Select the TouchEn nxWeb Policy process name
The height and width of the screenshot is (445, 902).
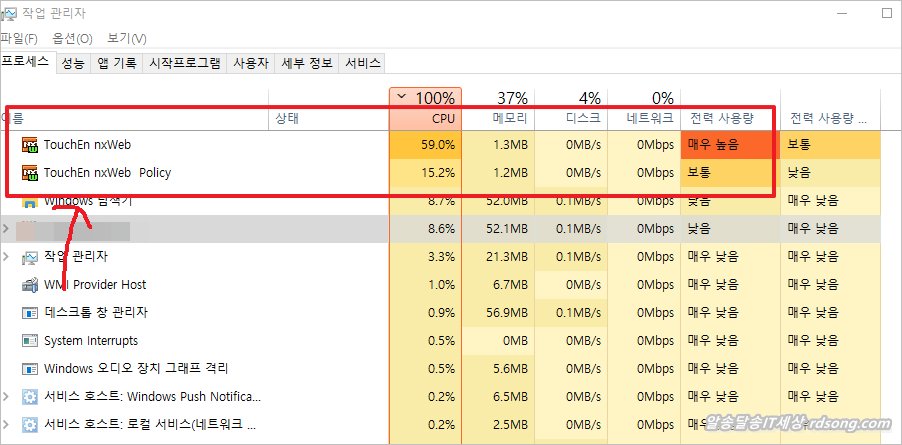[108, 172]
